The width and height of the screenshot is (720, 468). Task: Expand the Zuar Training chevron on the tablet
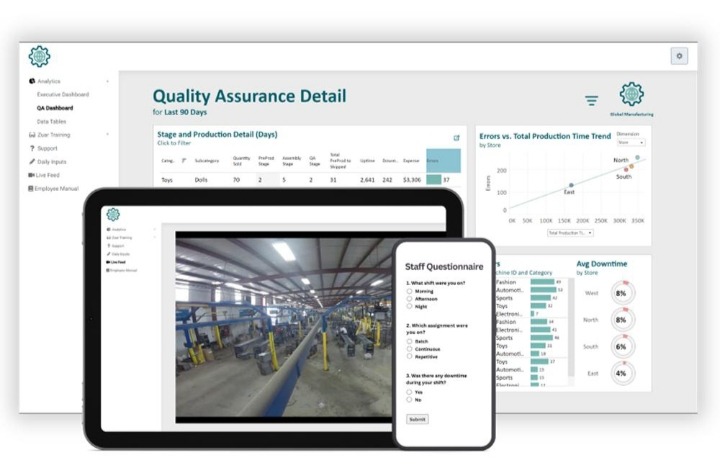155,237
